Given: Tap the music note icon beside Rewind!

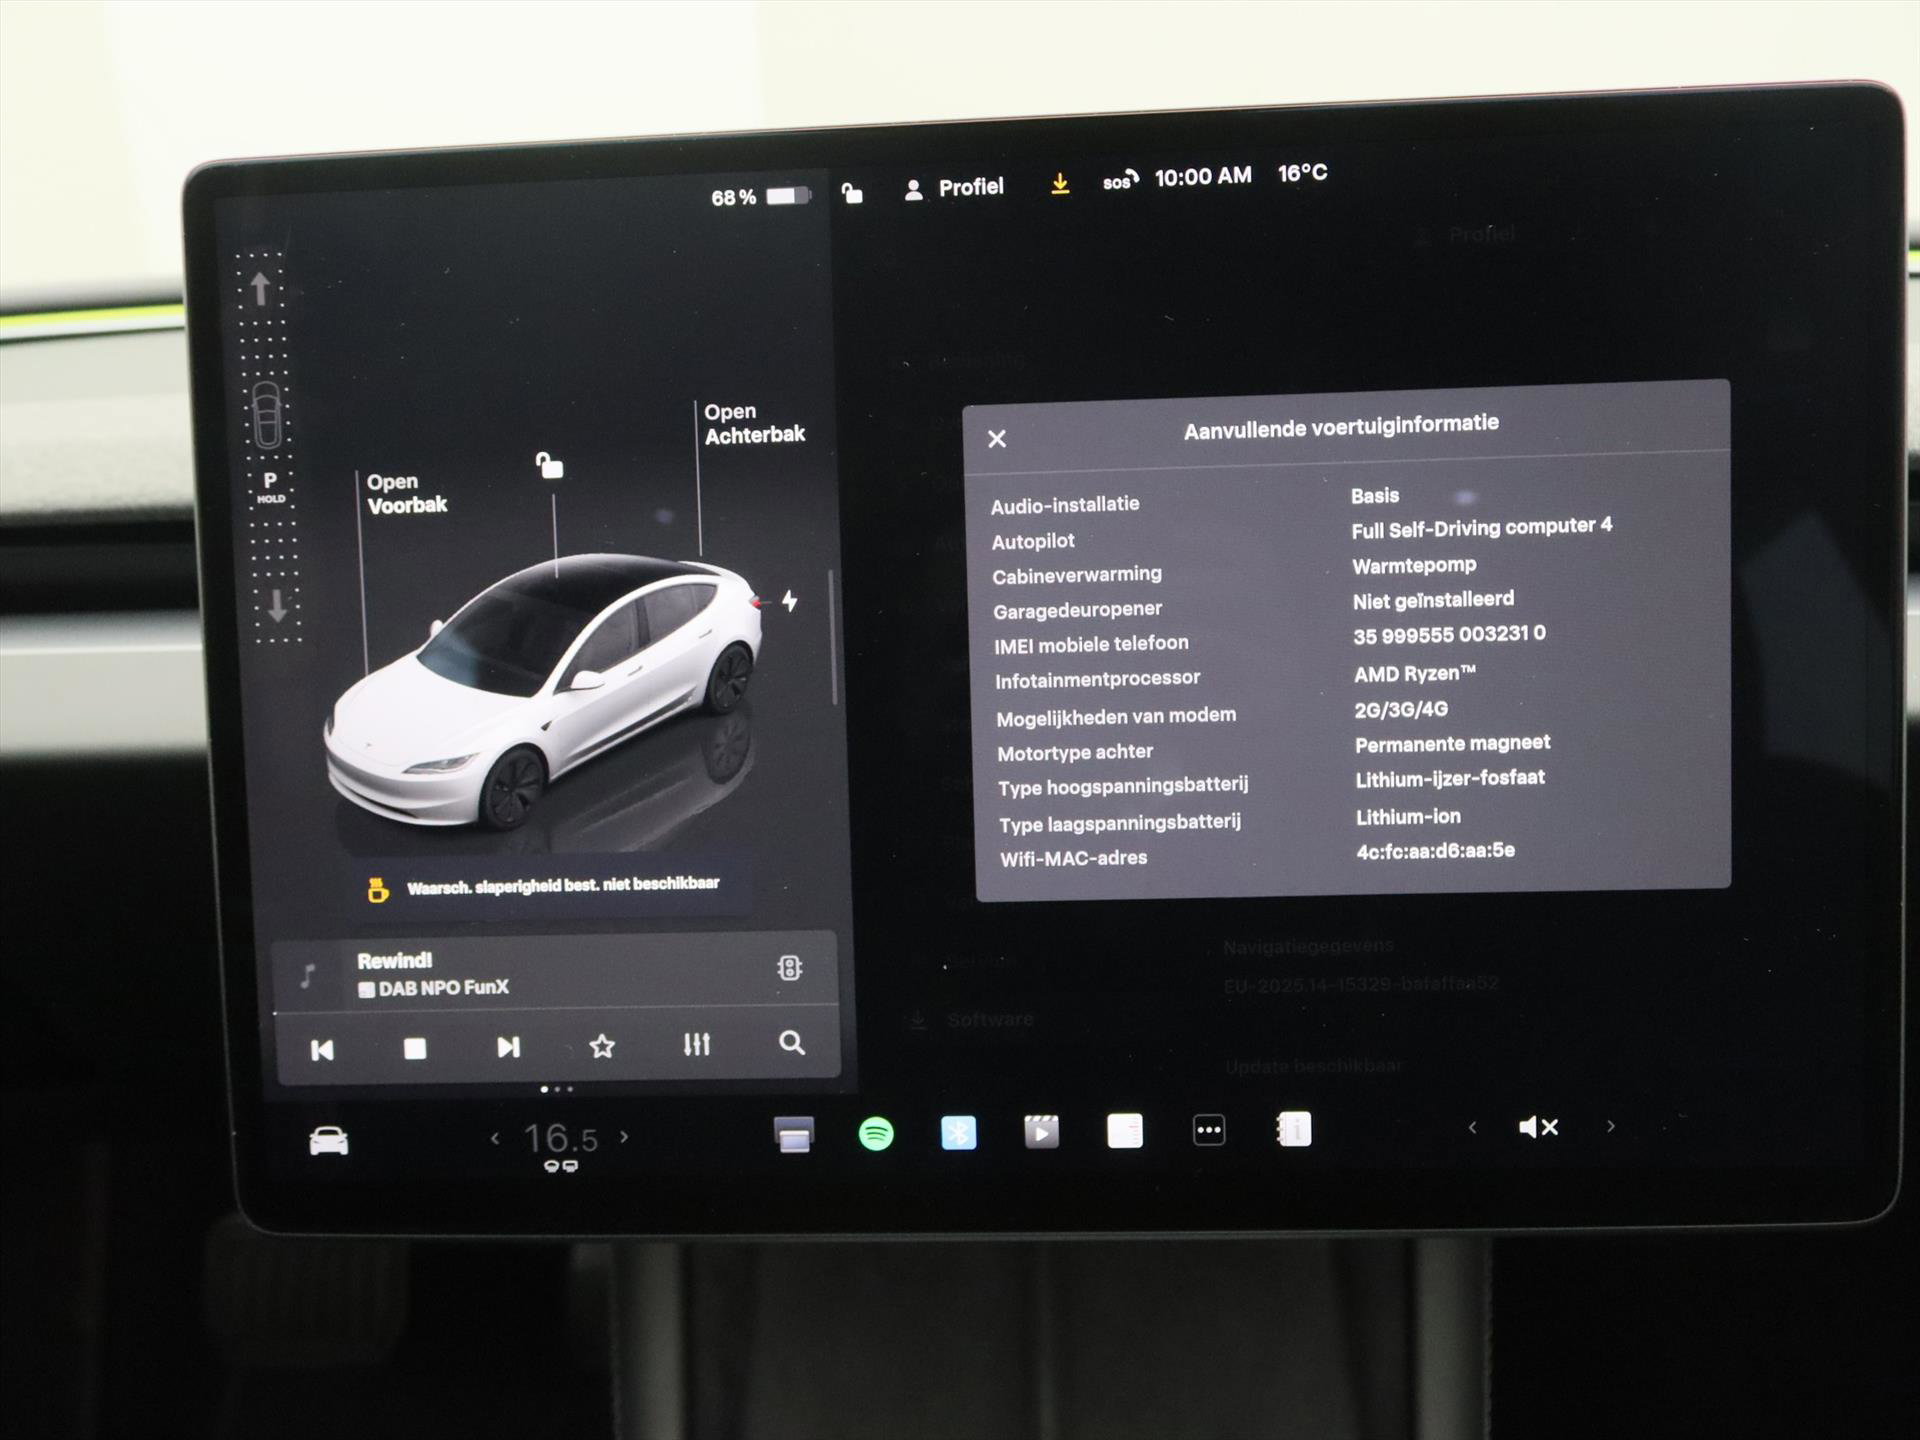Looking at the screenshot, I should 308,975.
